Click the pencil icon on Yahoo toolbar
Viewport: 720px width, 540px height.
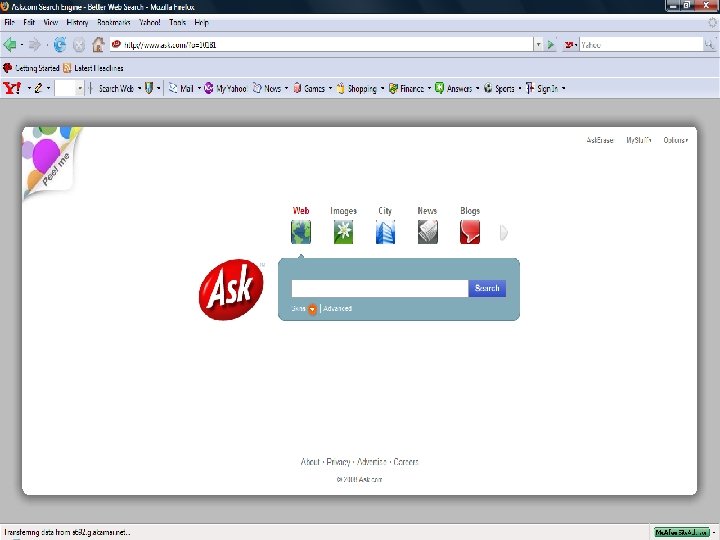click(38, 88)
